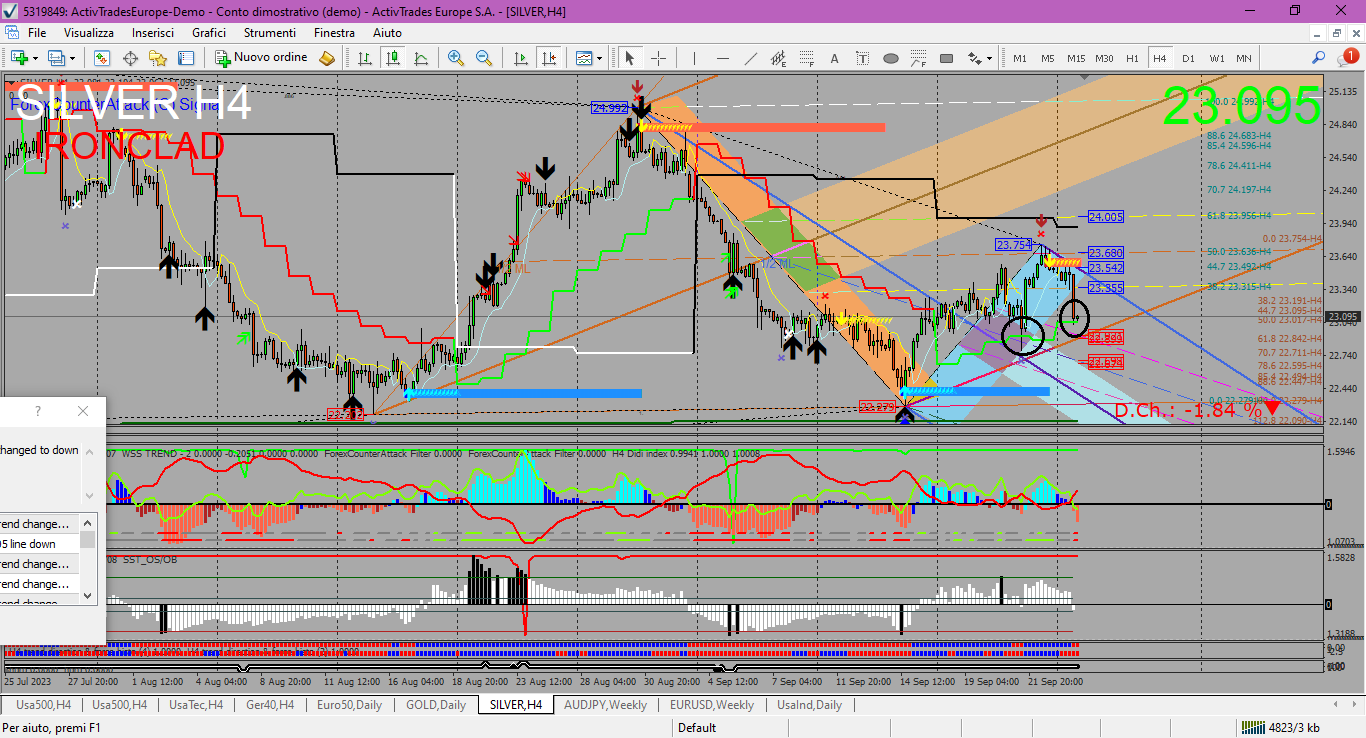Open the Navigator folder-star icon
Image resolution: width=1366 pixels, height=738 pixels.
coord(158,58)
